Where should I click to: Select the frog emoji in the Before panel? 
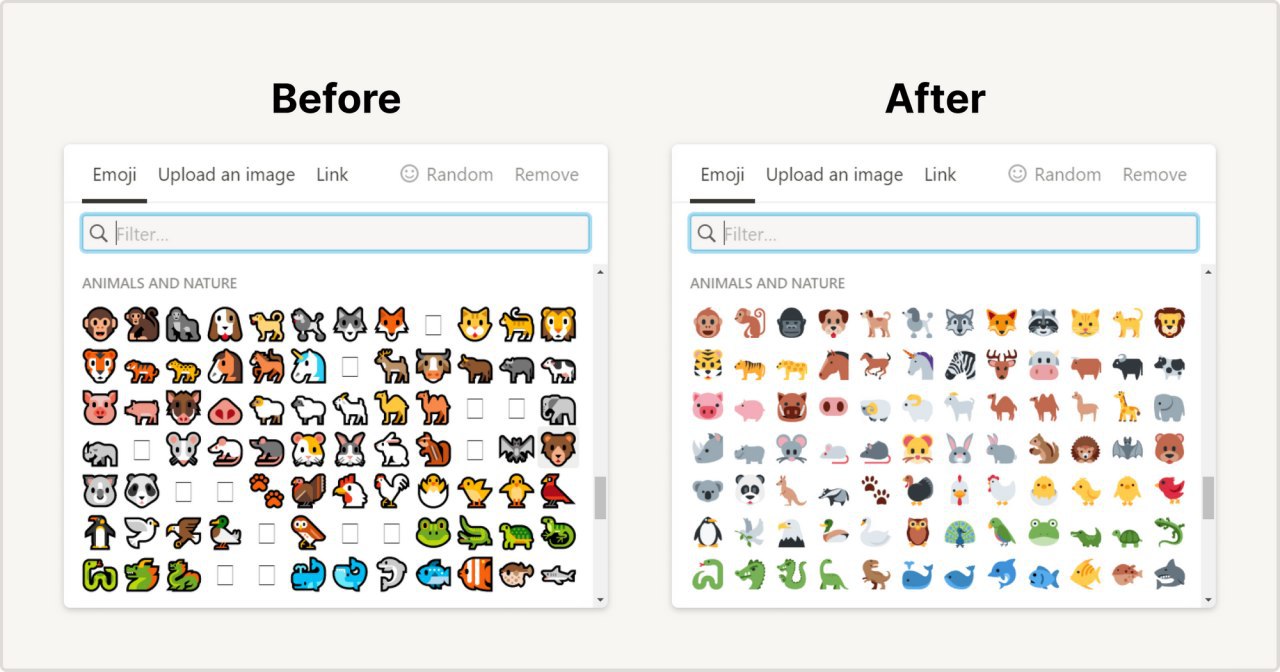433,533
